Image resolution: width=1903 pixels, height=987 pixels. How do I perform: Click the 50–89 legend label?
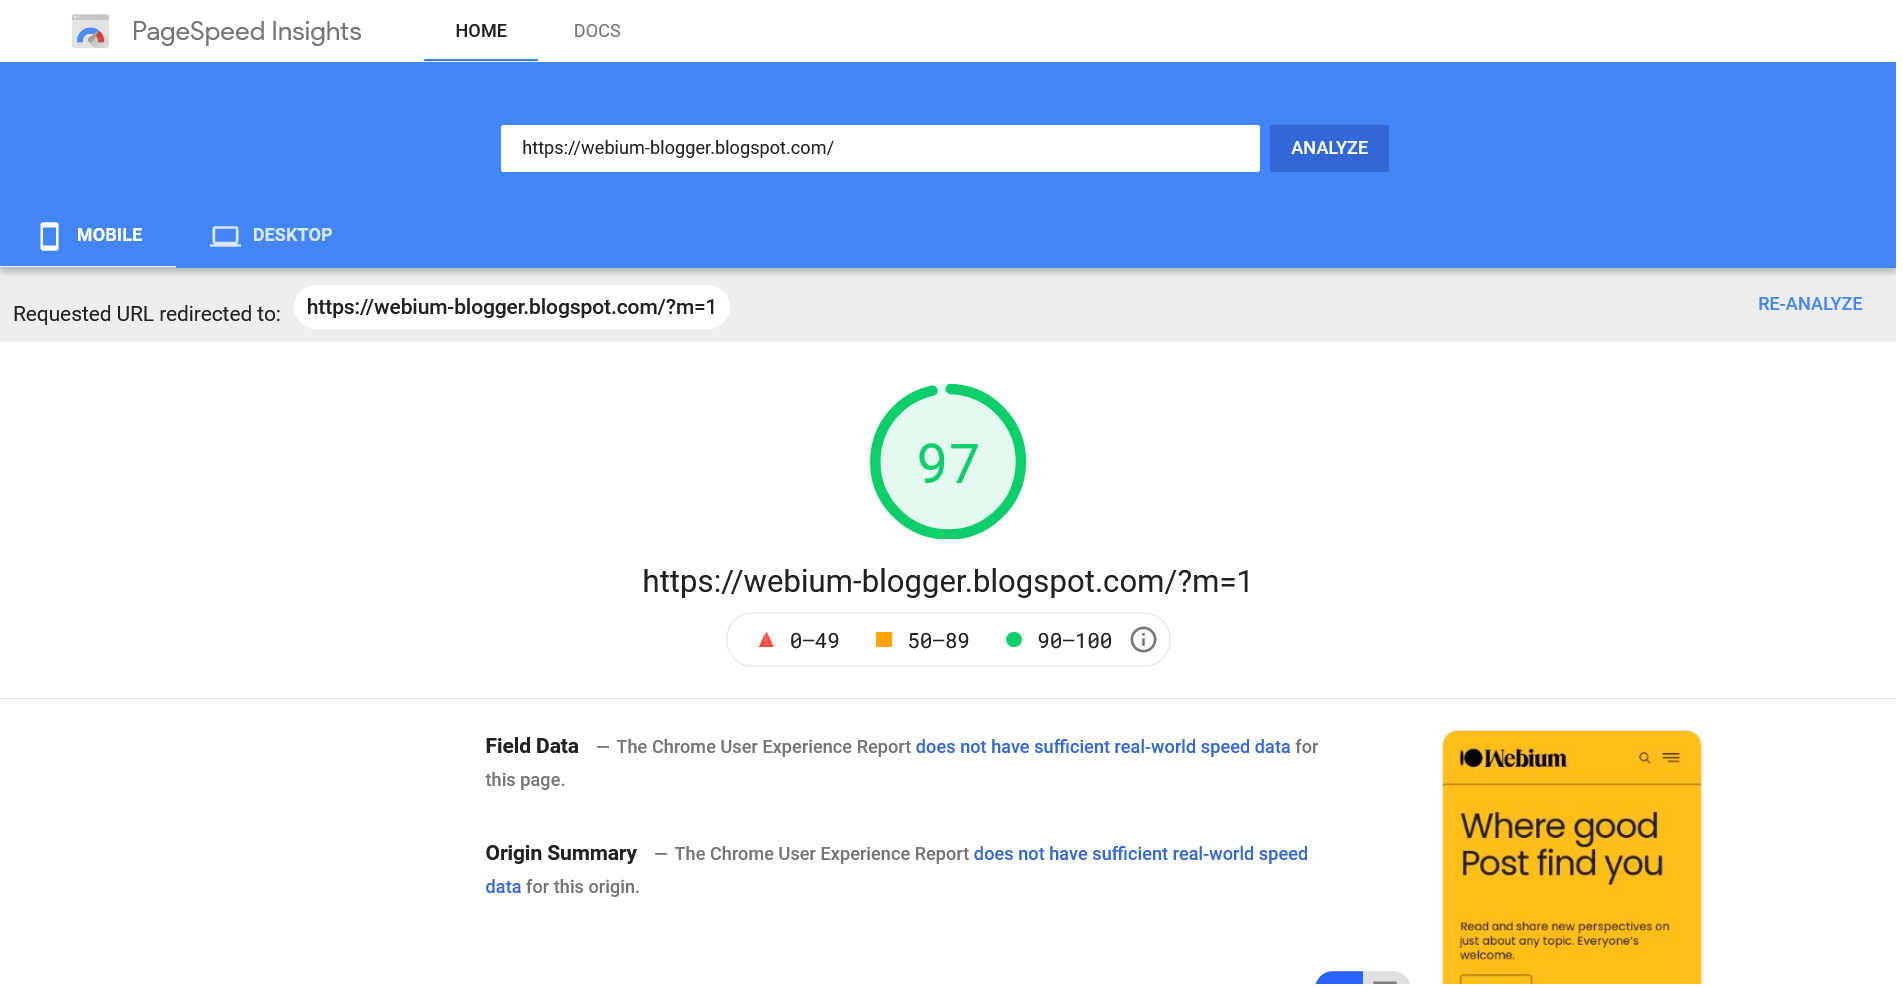(938, 641)
